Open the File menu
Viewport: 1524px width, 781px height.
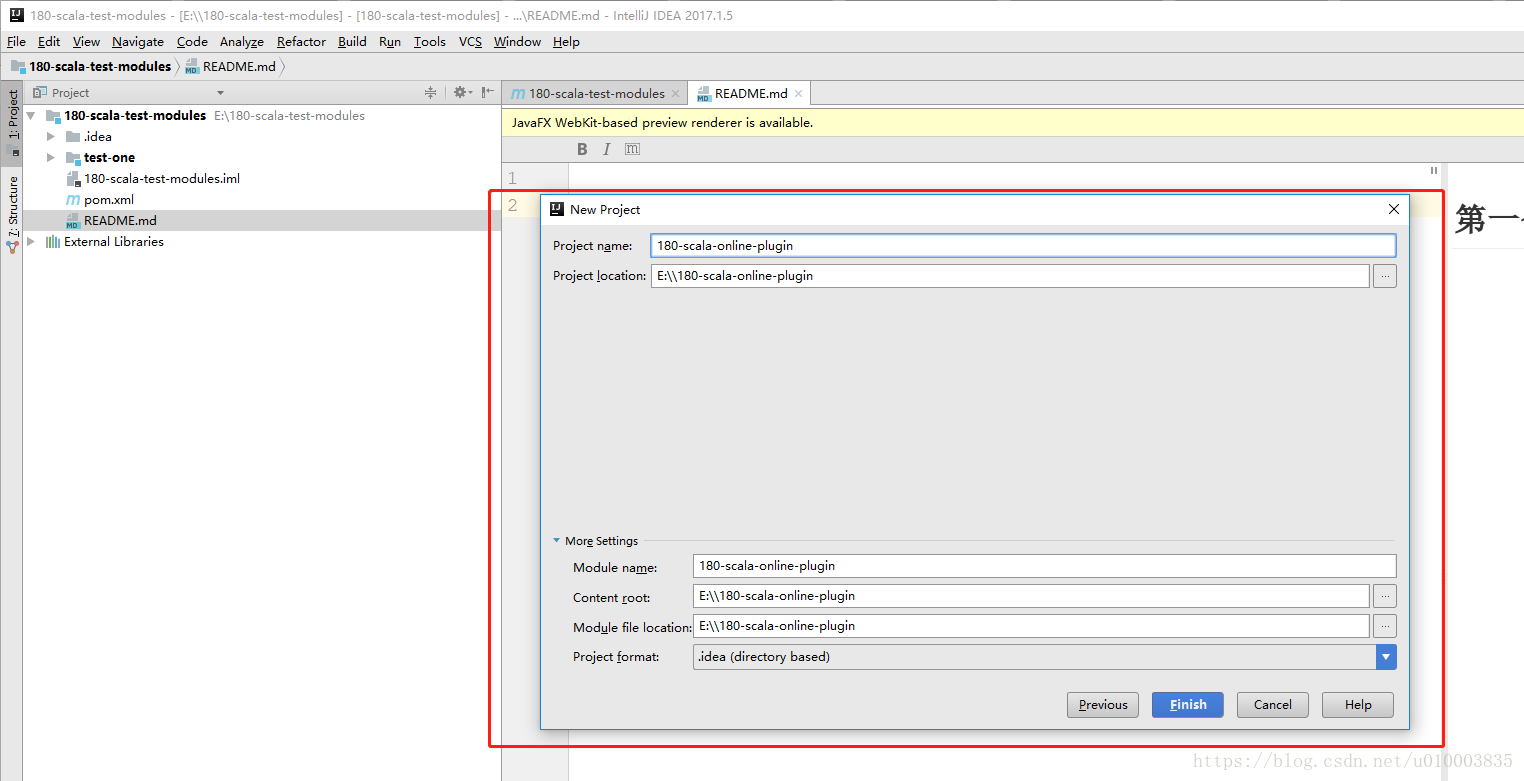click(x=16, y=42)
